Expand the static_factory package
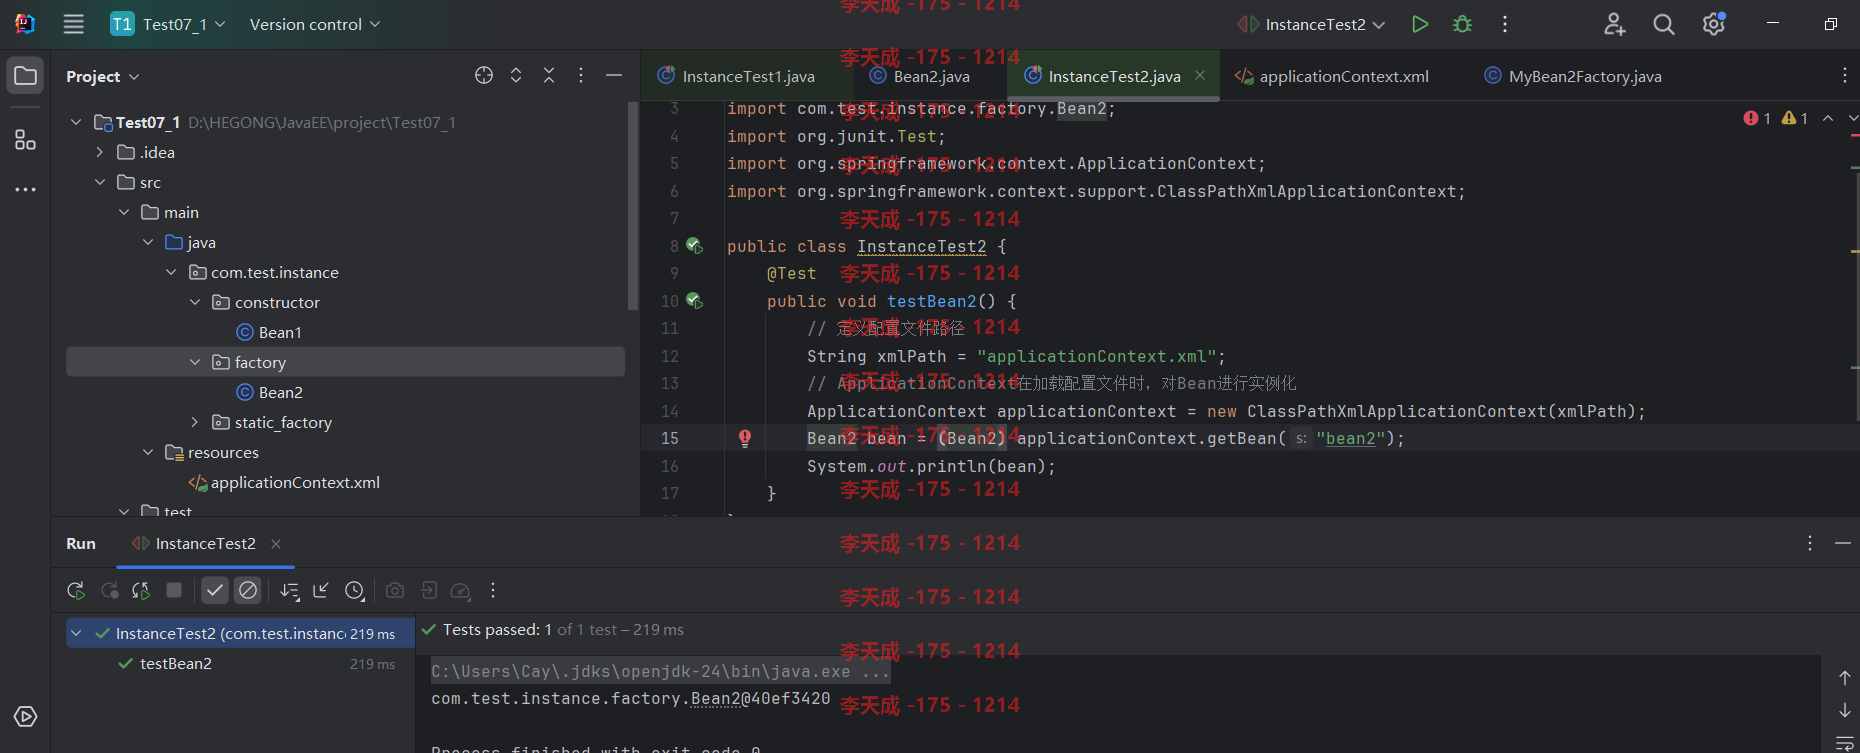This screenshot has height=753, width=1860. click(x=195, y=422)
